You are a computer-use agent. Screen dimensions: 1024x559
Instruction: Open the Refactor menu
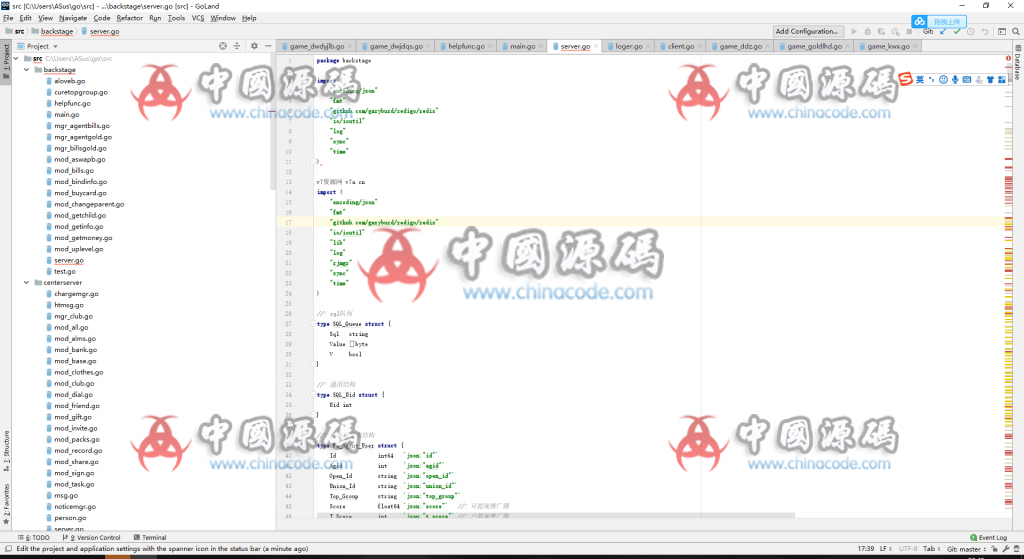[x=129, y=18]
